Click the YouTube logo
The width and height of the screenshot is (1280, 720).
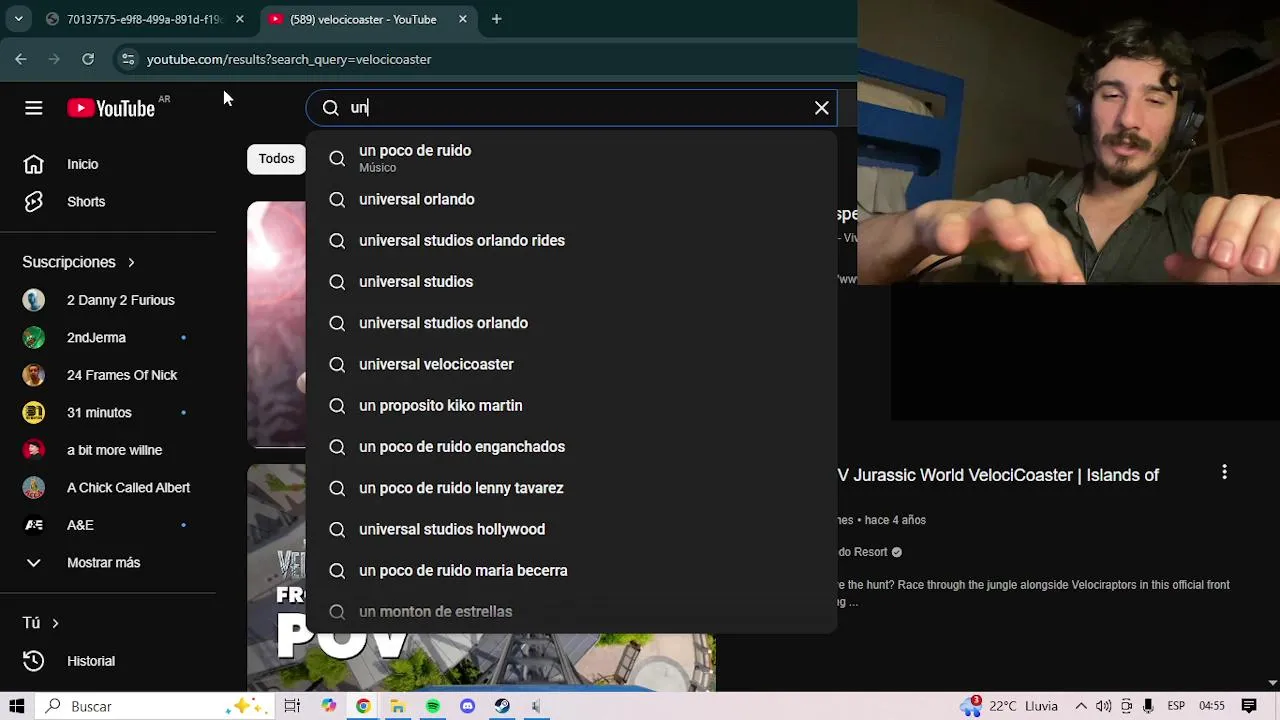click(x=111, y=108)
